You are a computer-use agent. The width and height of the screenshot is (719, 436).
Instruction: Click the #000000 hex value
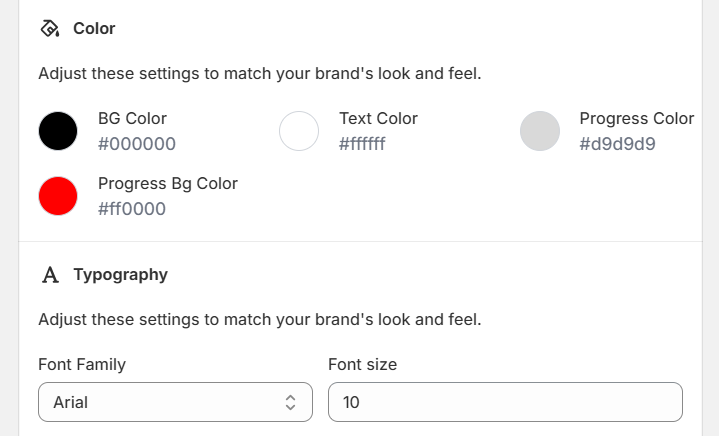[x=137, y=144]
